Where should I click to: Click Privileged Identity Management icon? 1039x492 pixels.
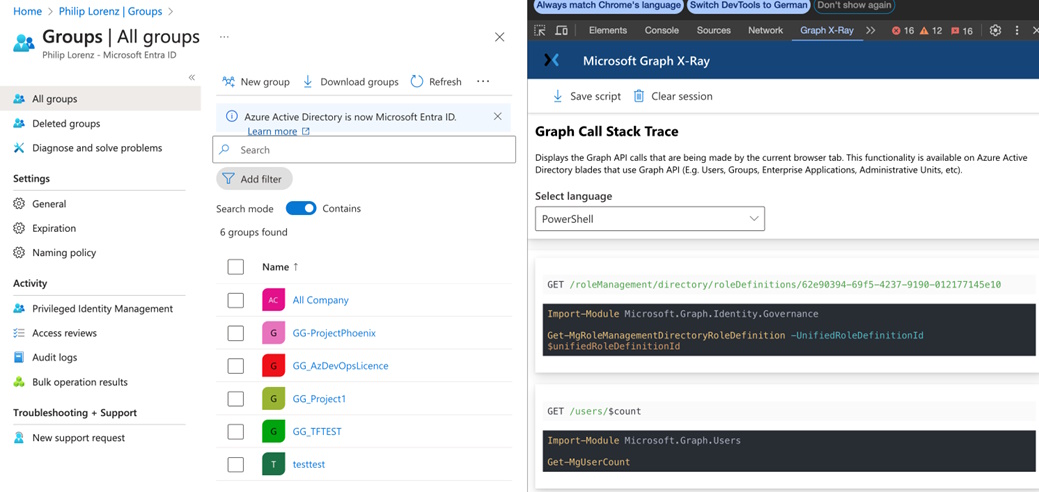pyautogui.click(x=19, y=308)
